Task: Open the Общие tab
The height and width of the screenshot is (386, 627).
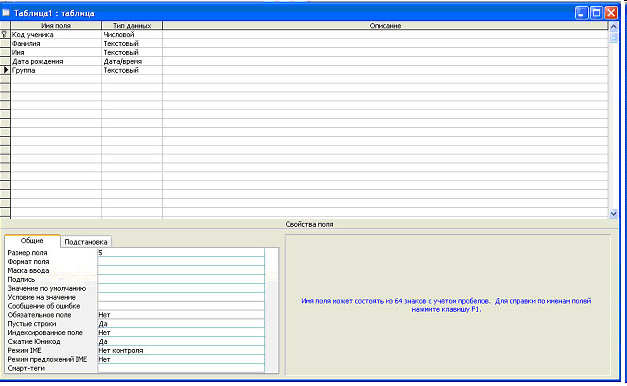Action: (x=32, y=241)
